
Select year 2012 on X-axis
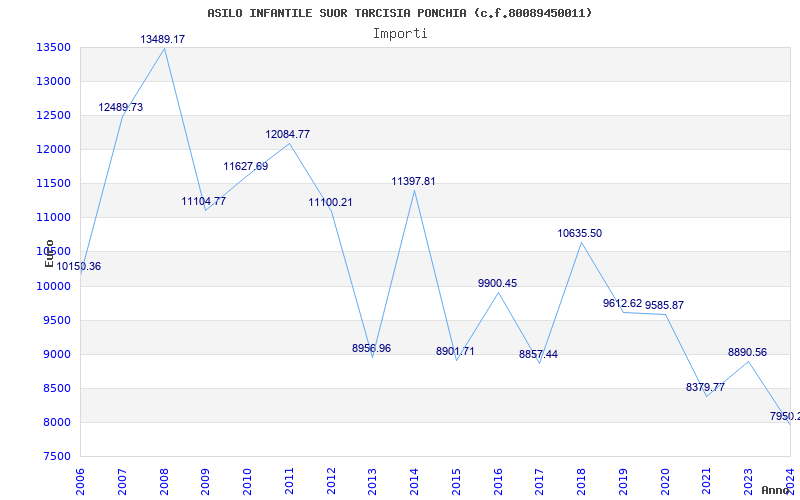(x=331, y=481)
